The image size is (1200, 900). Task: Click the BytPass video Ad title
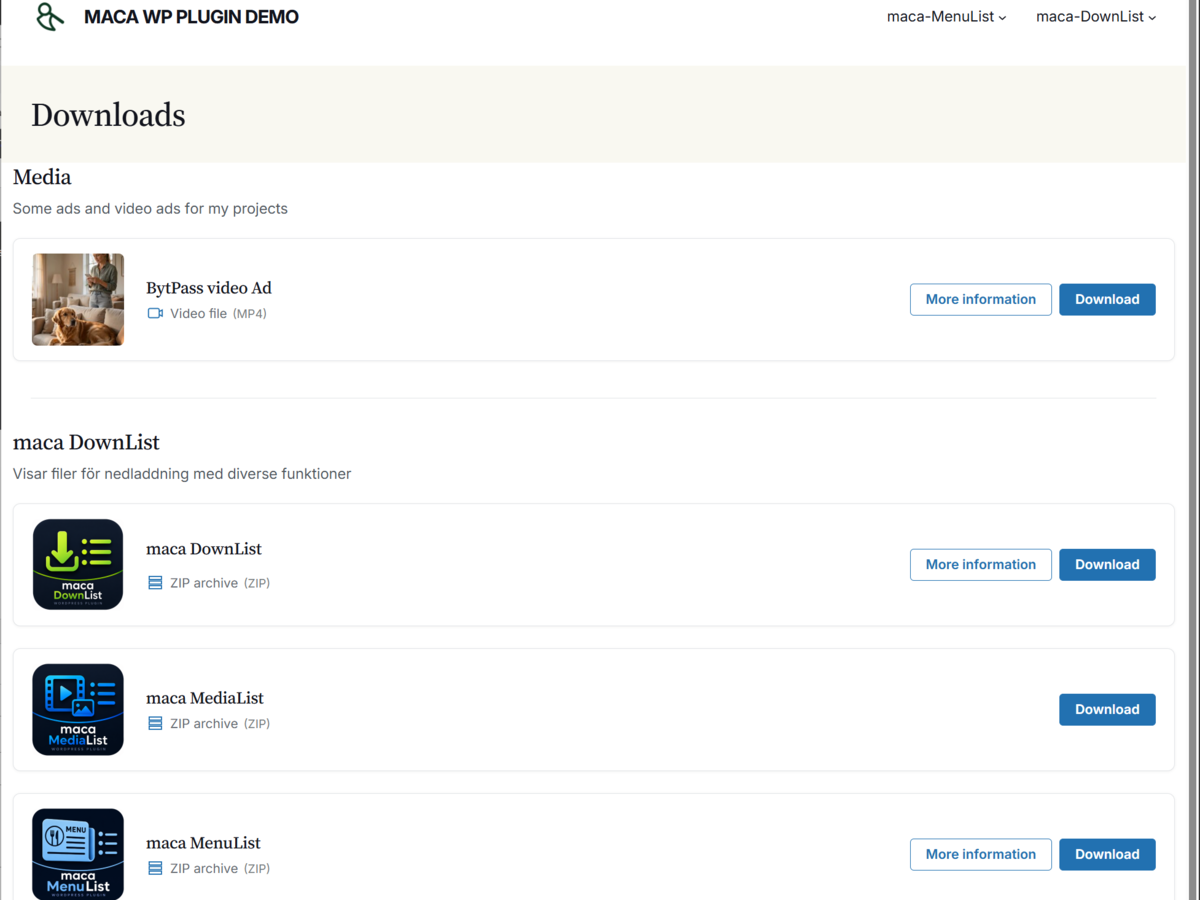[x=209, y=288]
